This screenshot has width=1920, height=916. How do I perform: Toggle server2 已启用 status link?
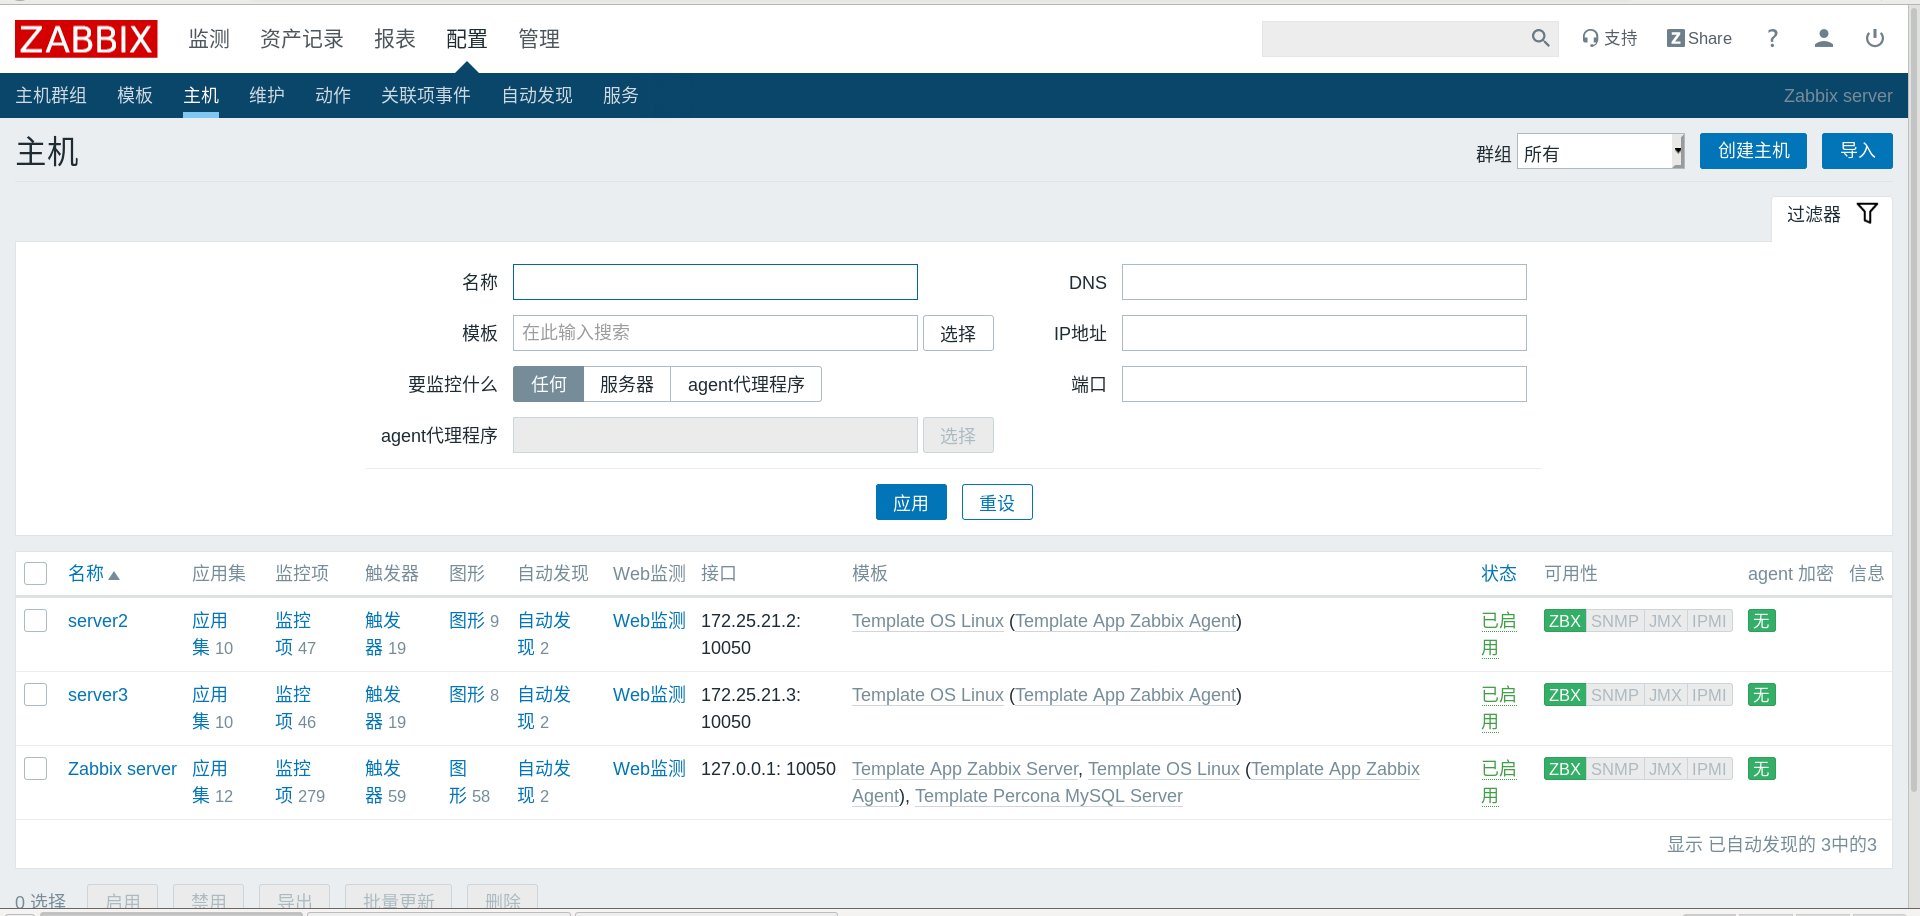1498,634
